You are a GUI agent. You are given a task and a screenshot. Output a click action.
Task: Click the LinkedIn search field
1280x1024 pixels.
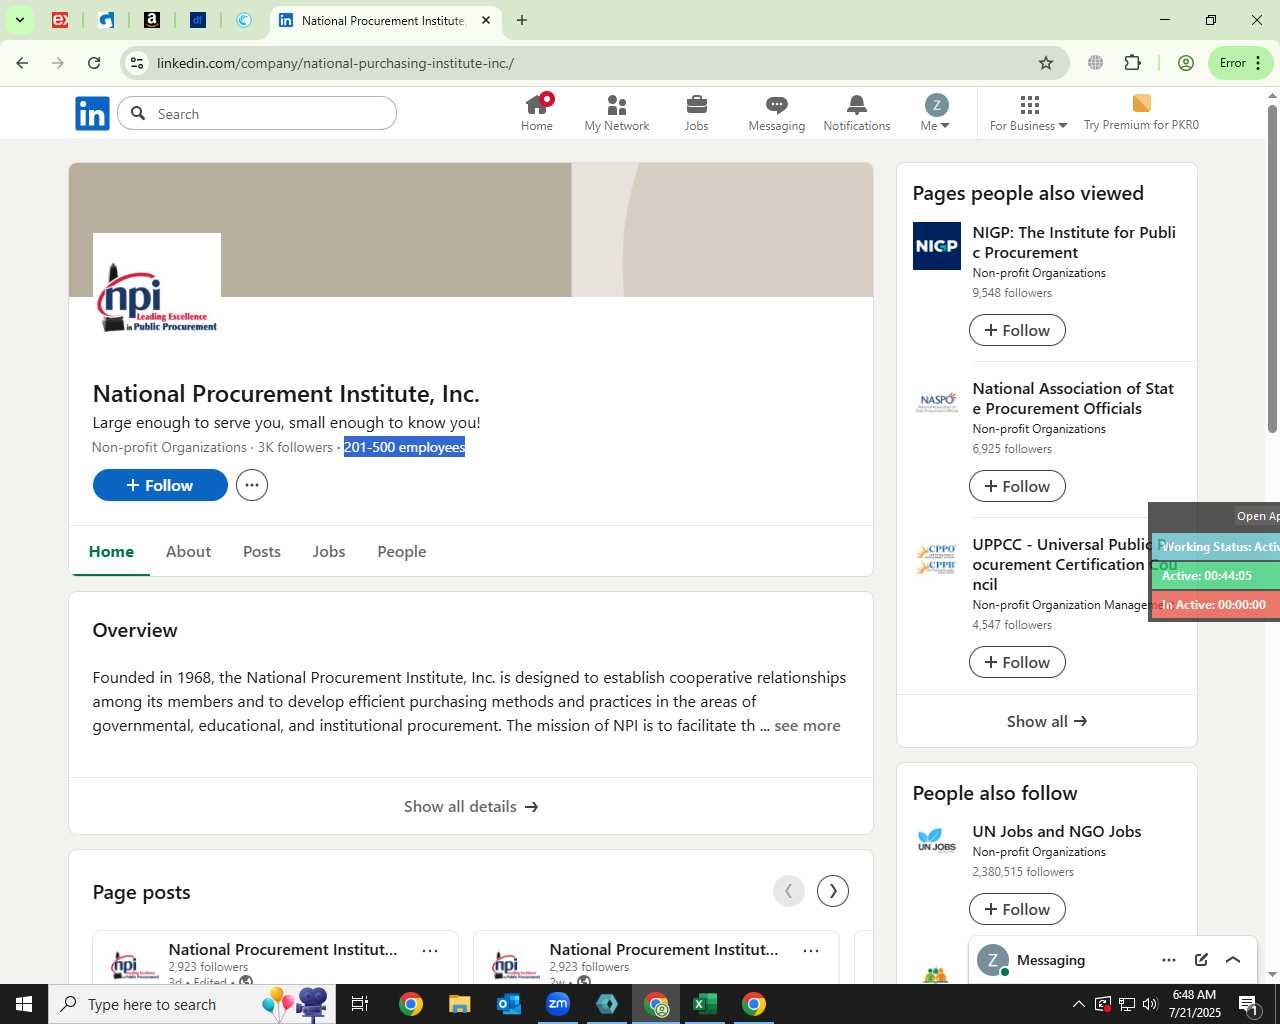[257, 114]
